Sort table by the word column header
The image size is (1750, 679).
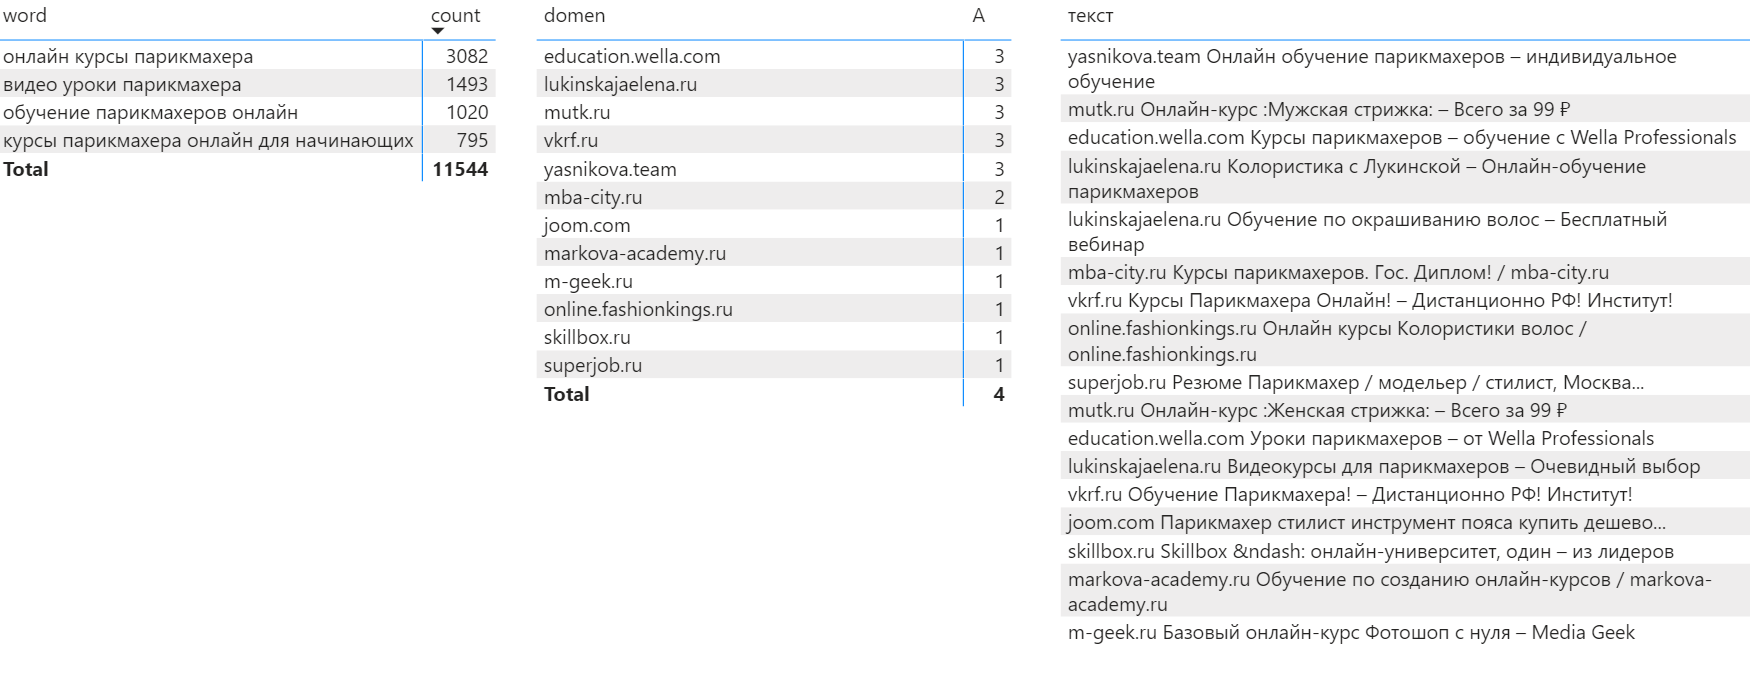(25, 16)
